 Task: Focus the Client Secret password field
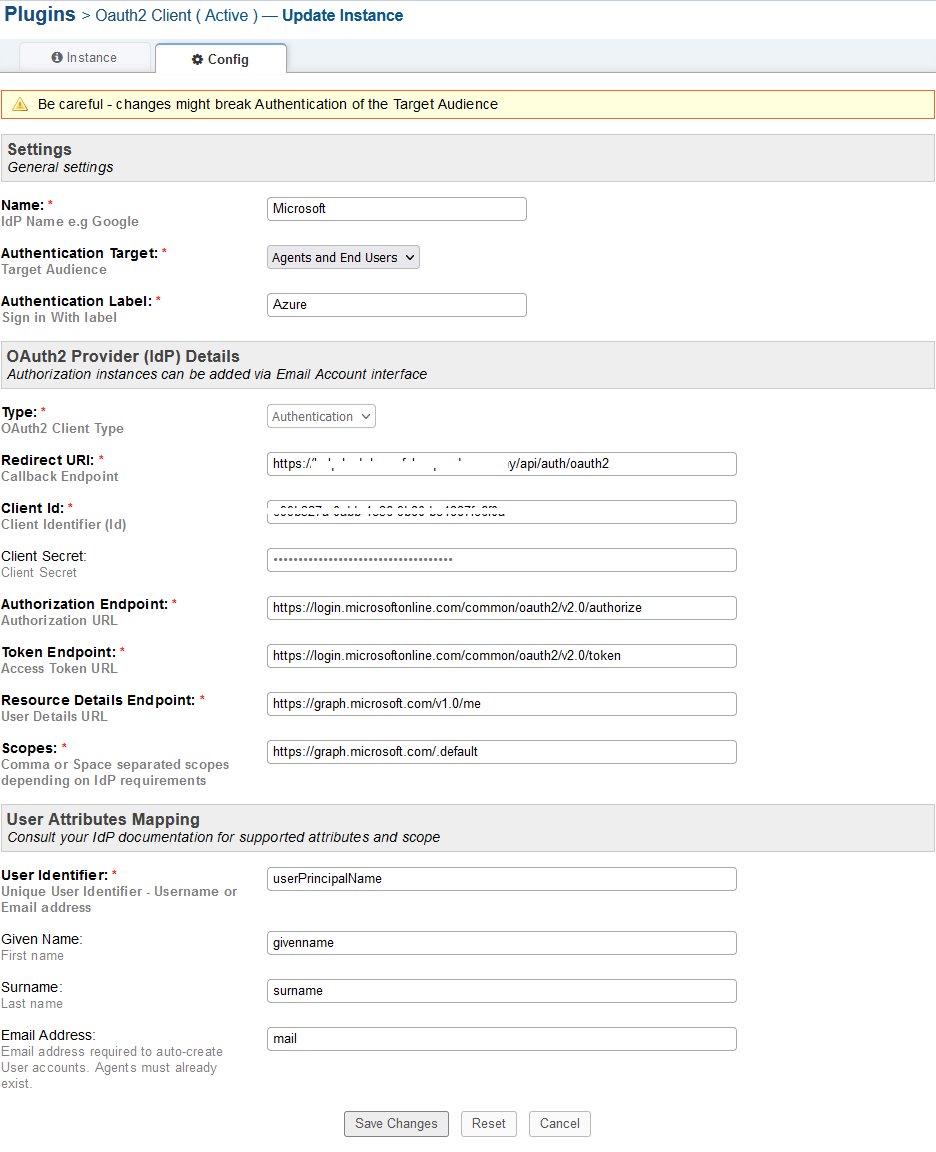tap(501, 560)
